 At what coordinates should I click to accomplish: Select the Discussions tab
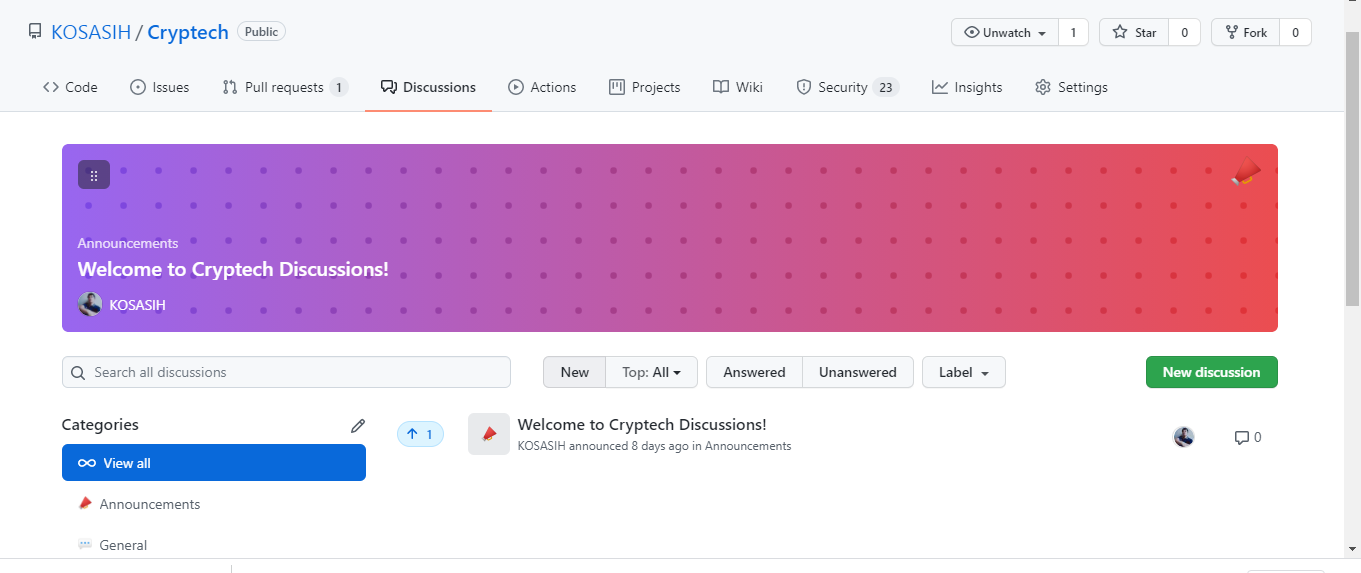tap(428, 87)
